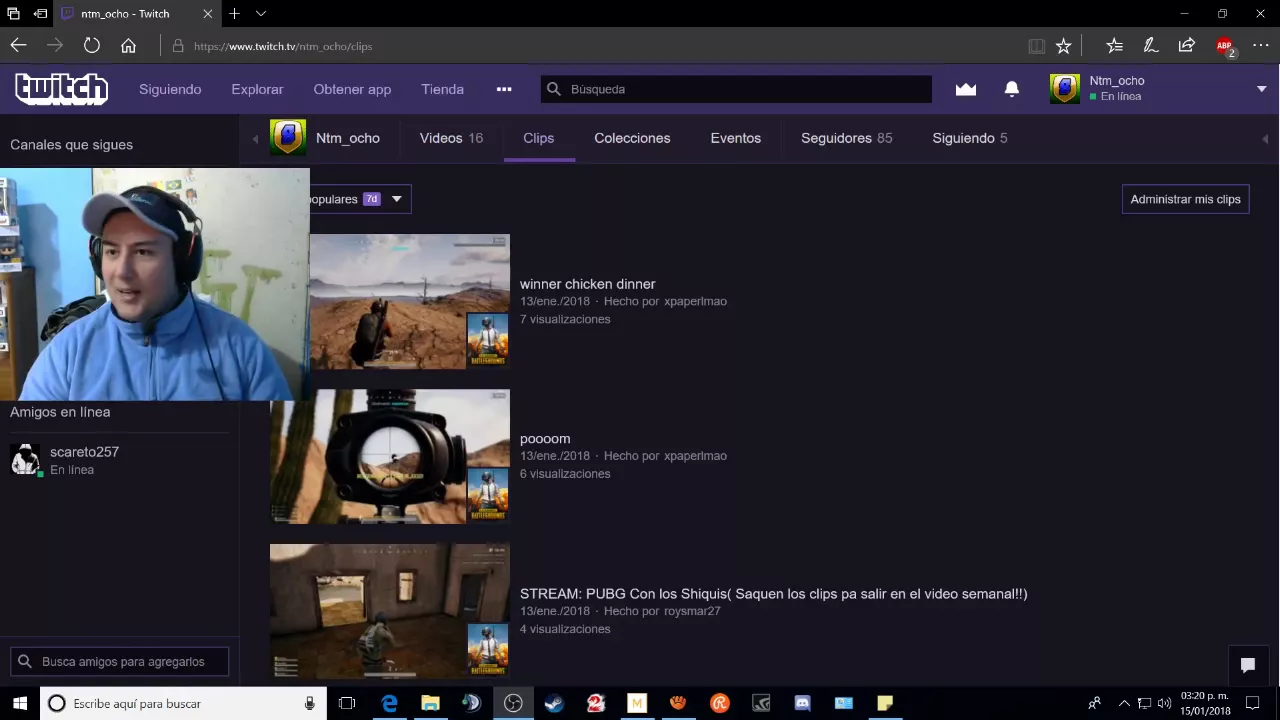Image resolution: width=1280 pixels, height=720 pixels.
Task: Open Edge web notes pen icon
Action: click(x=1150, y=45)
